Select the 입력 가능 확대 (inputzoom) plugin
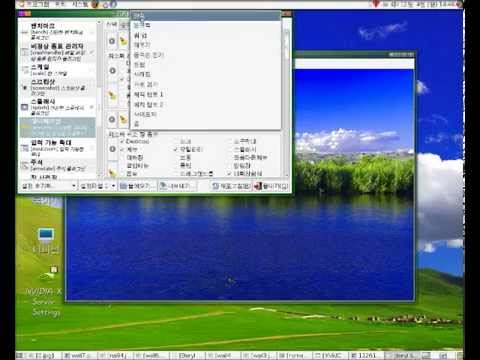This screenshot has height=360, width=480. pyautogui.click(x=57, y=148)
